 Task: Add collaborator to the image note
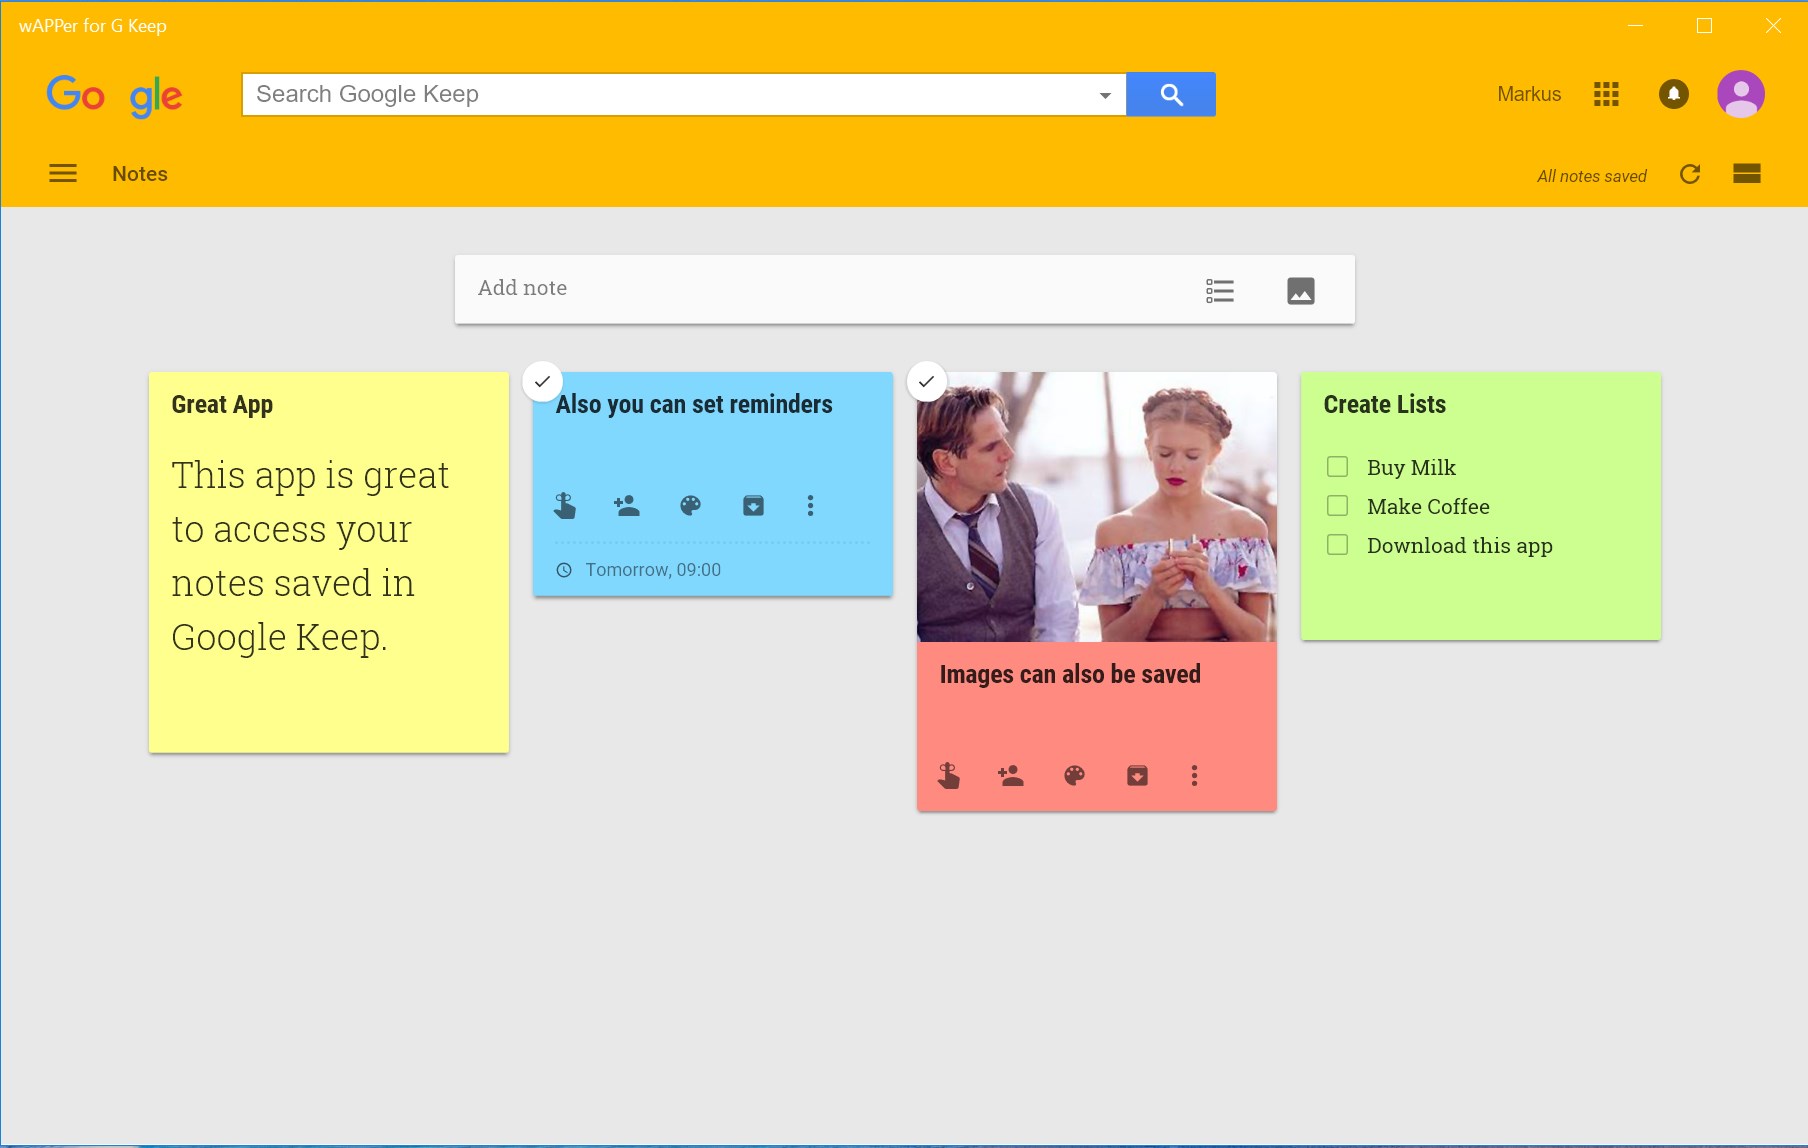[1010, 776]
